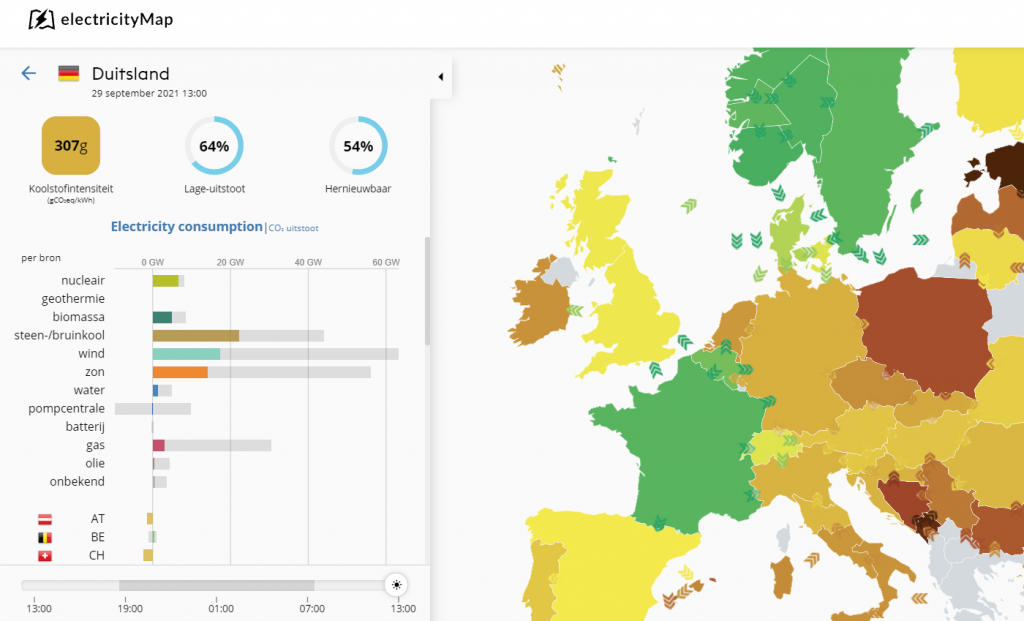Switch to Electricity consumption view
The width and height of the screenshot is (1024, 621).
point(186,227)
